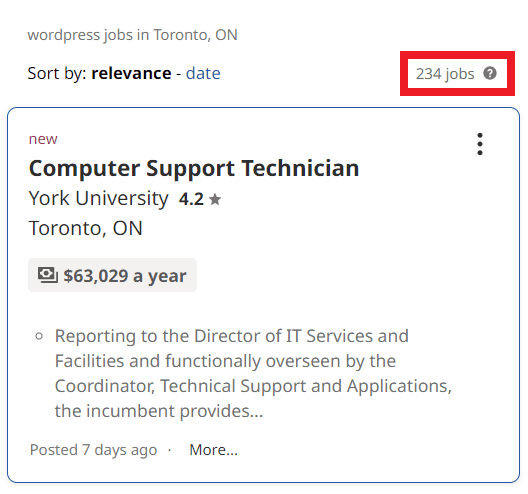Click the salary money icon
The height and width of the screenshot is (494, 528).
click(48, 275)
